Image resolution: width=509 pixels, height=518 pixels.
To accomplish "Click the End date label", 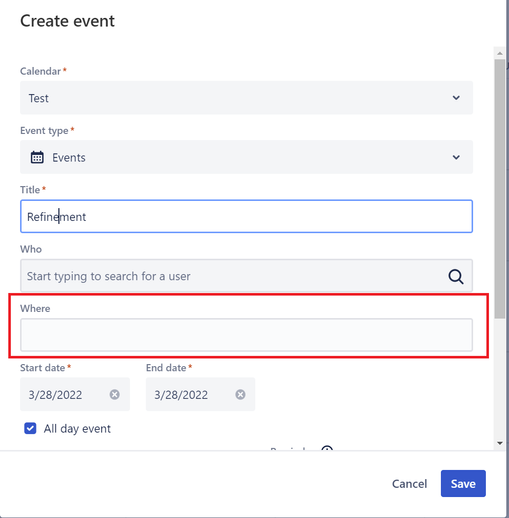I will point(166,368).
